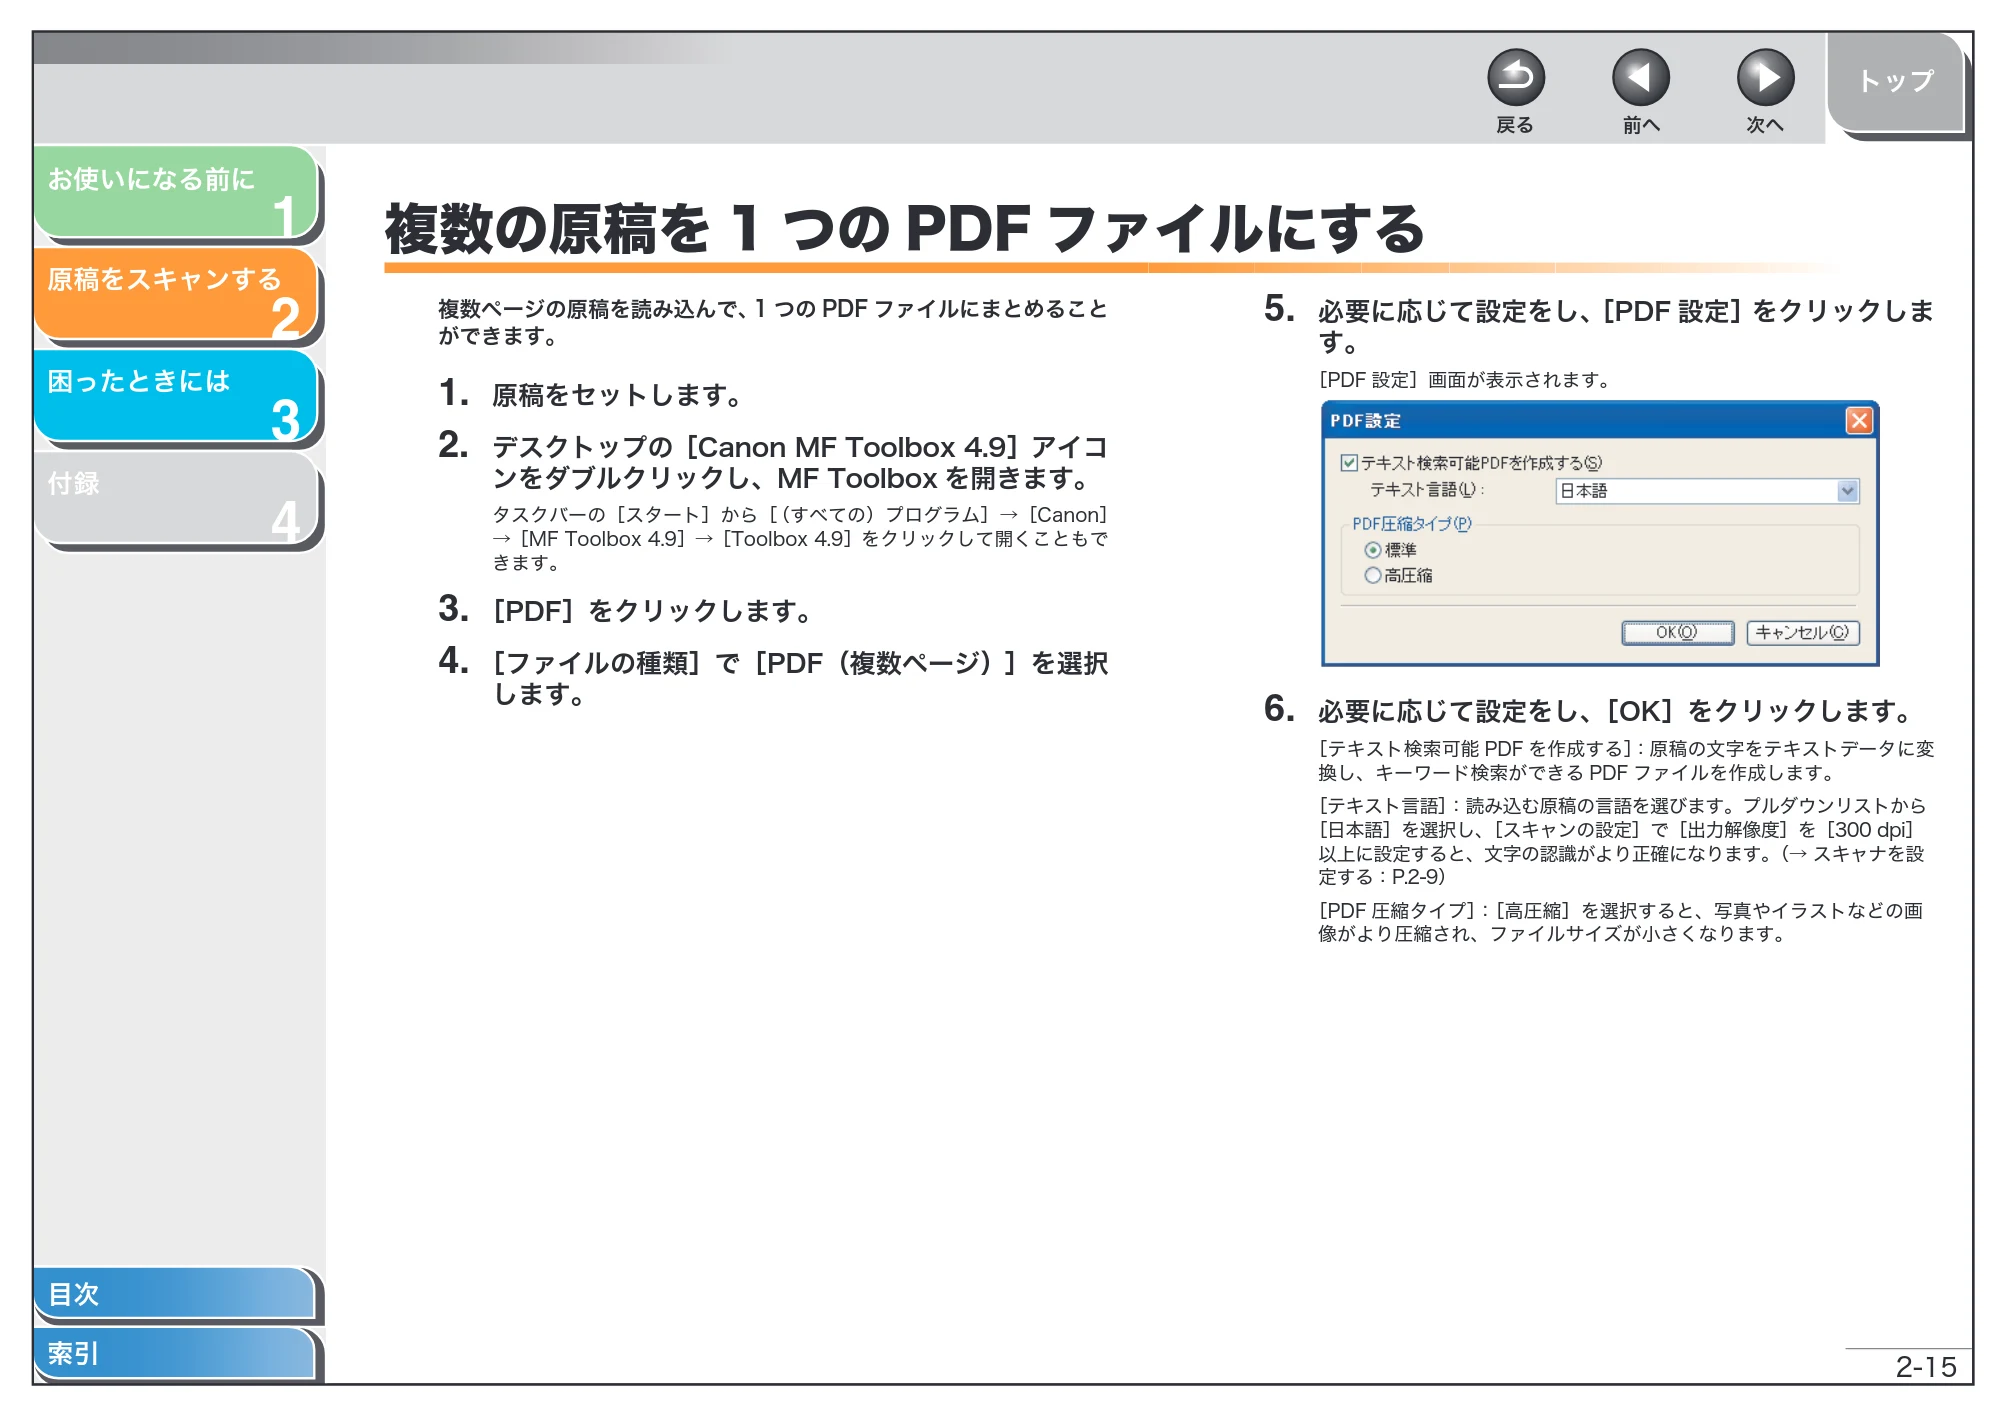Open chapter 4 付録 tab
2000x1415 pixels.
coord(176,498)
